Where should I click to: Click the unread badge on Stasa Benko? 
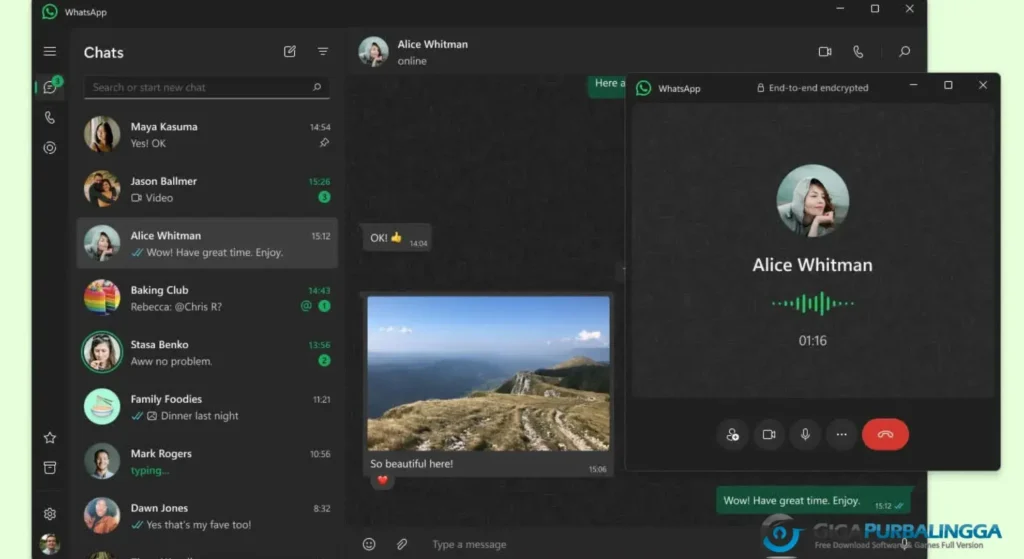click(x=324, y=360)
